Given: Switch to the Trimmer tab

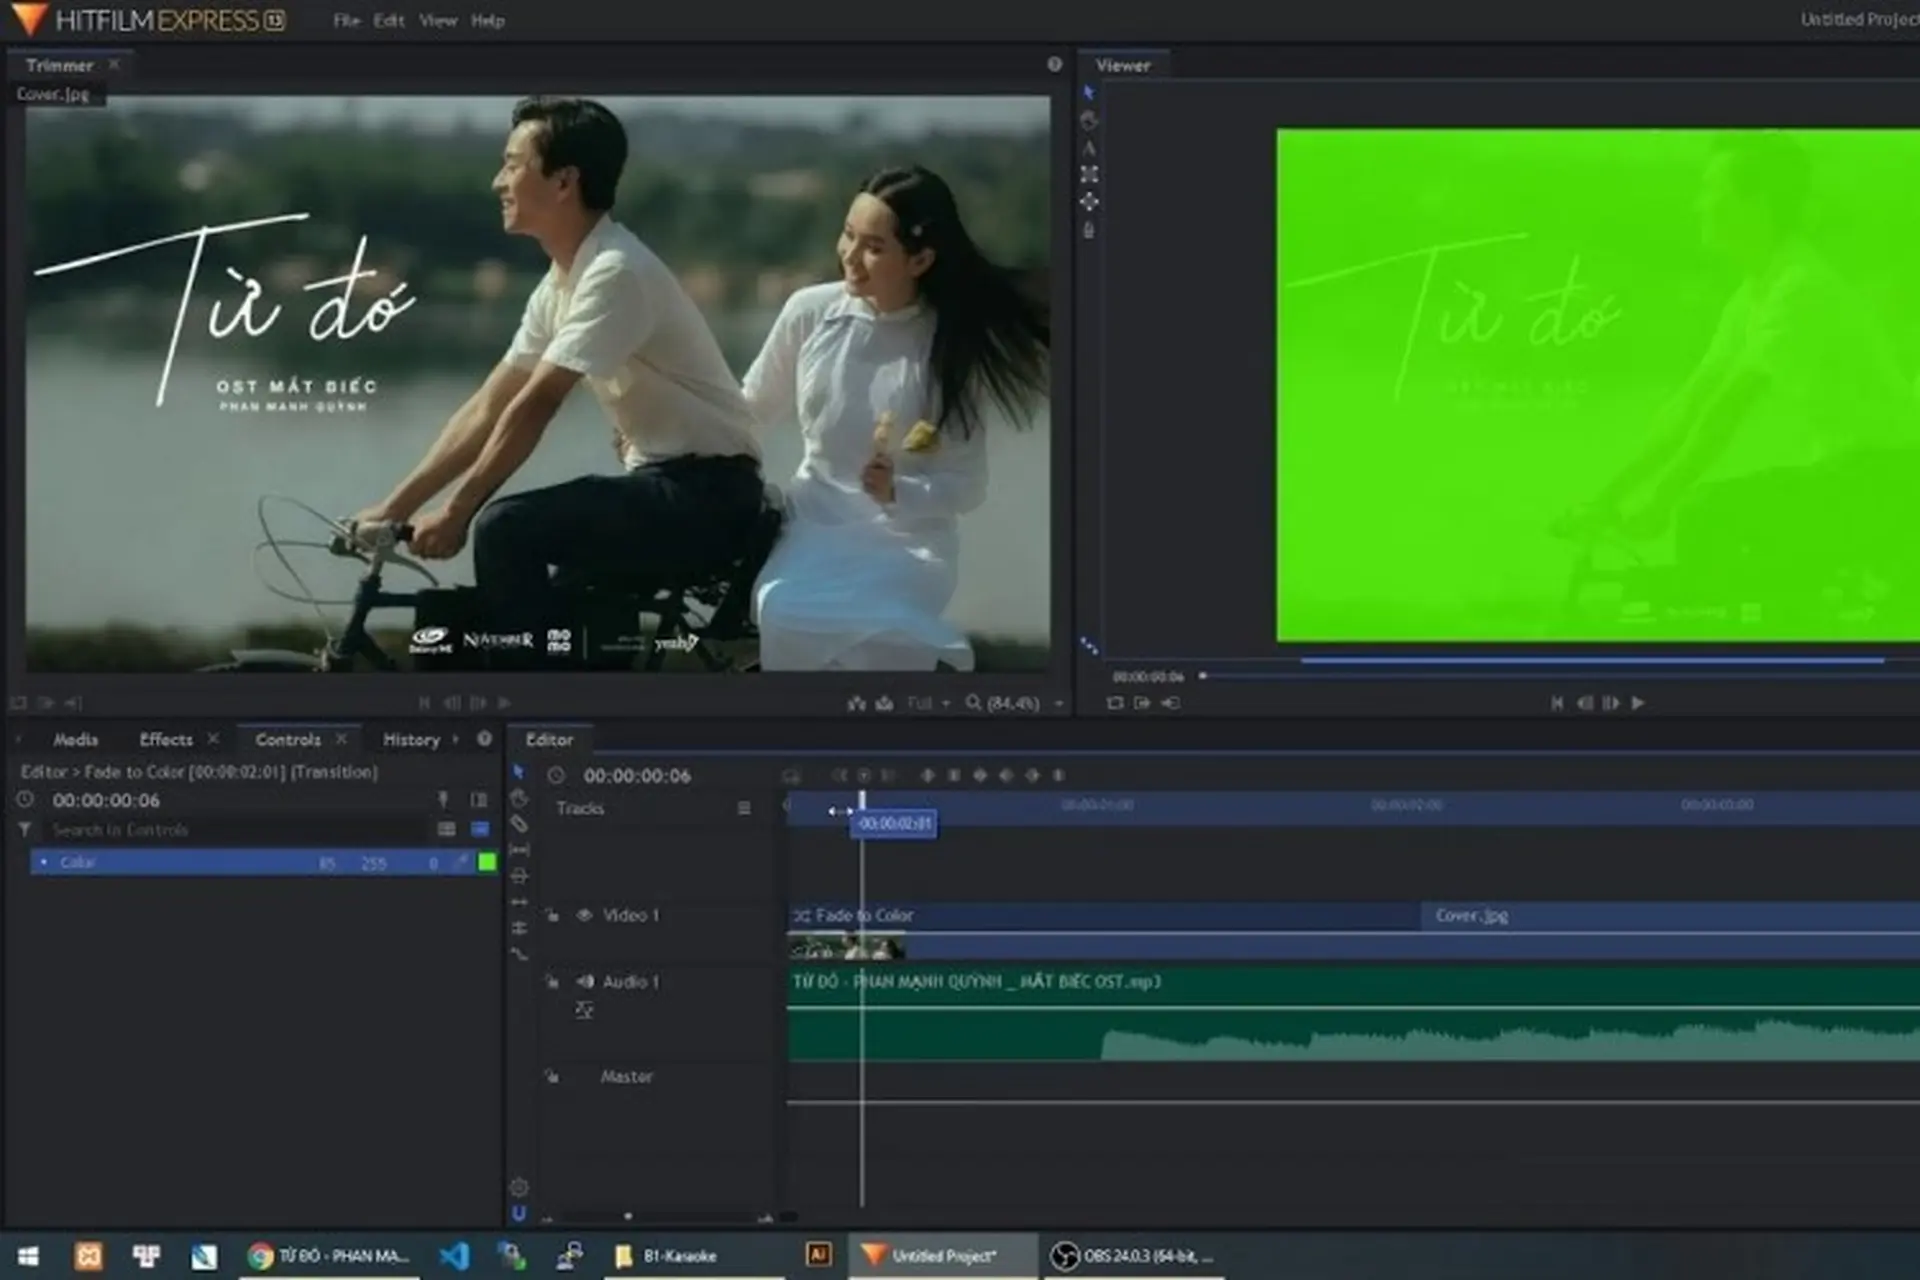Looking at the screenshot, I should tap(59, 65).
